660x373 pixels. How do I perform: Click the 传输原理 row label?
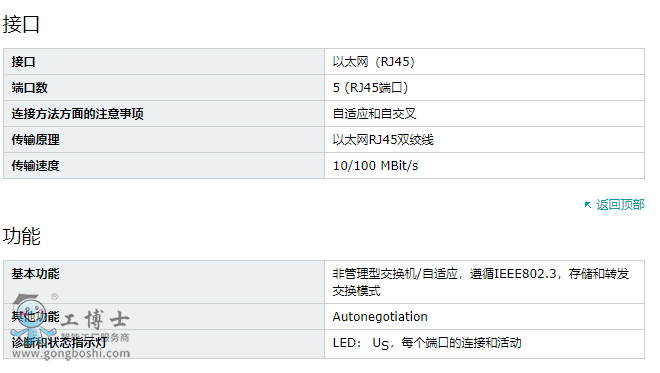[35, 140]
